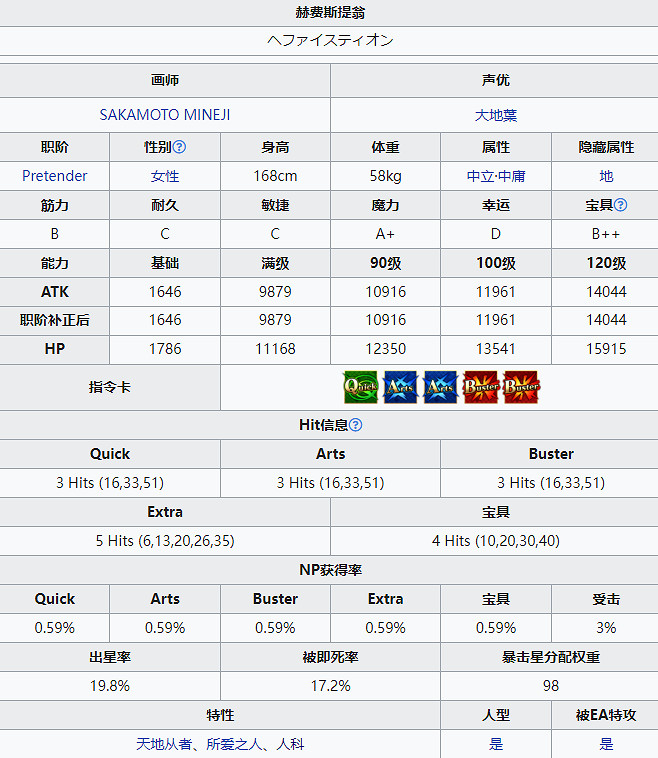Click the last red Buster command card

coord(521,387)
